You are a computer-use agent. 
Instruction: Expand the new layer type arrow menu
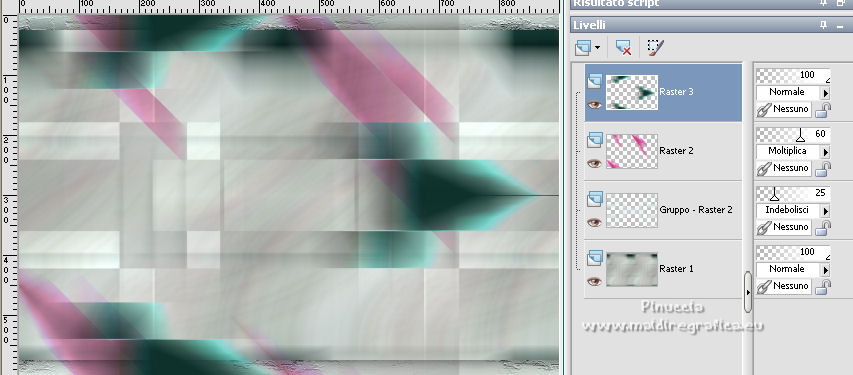597,48
